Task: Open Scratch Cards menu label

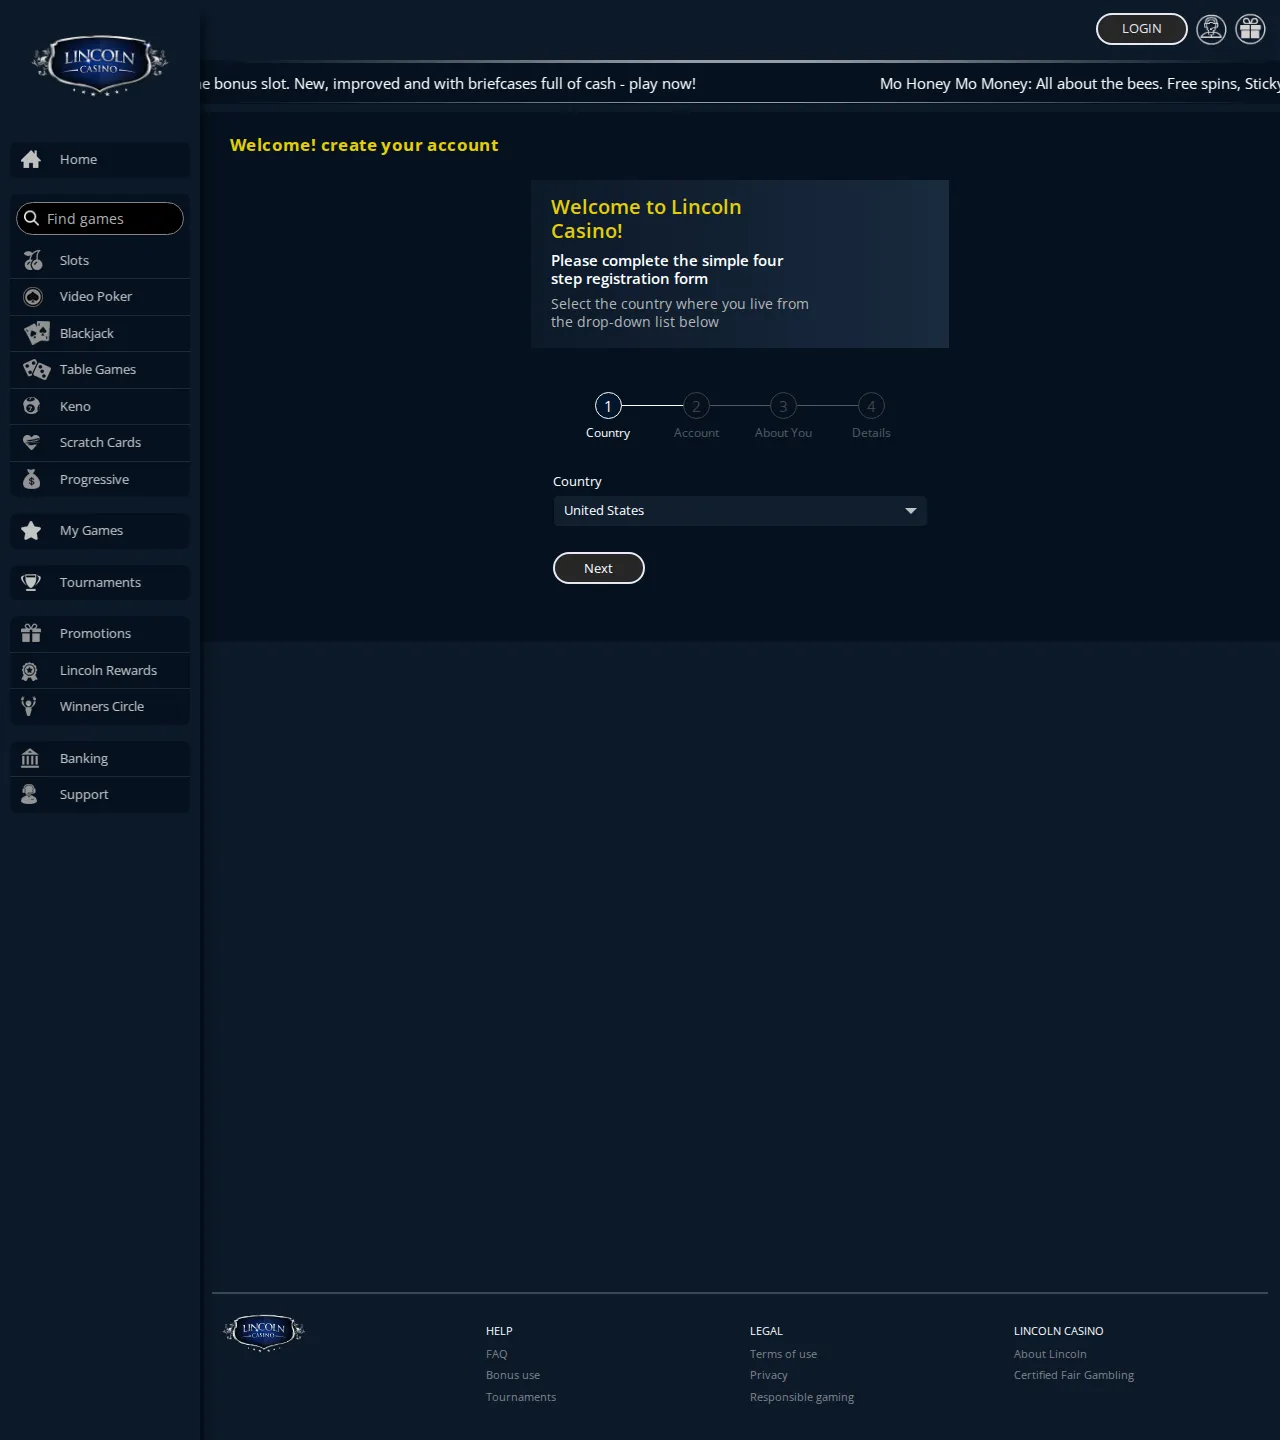Action: pyautogui.click(x=100, y=443)
